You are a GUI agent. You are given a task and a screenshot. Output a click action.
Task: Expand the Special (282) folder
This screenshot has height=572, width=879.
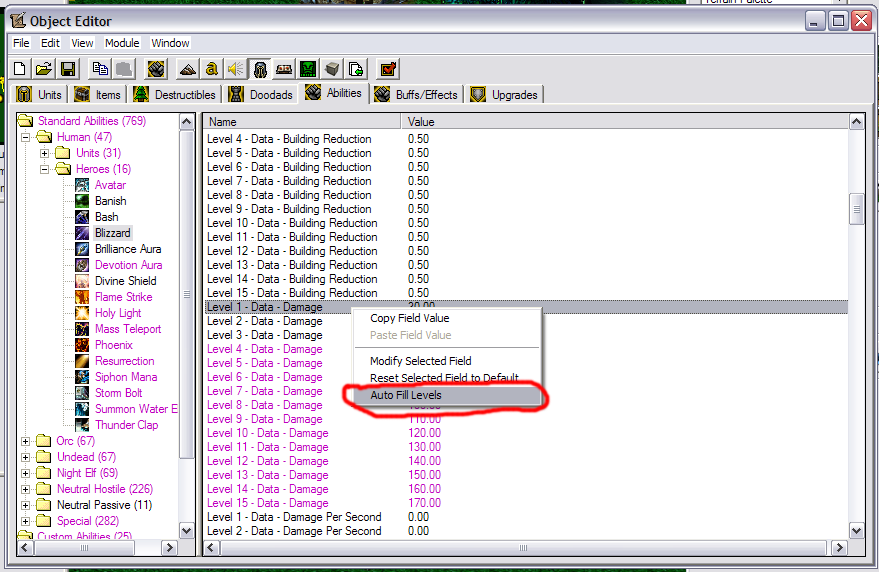25,521
